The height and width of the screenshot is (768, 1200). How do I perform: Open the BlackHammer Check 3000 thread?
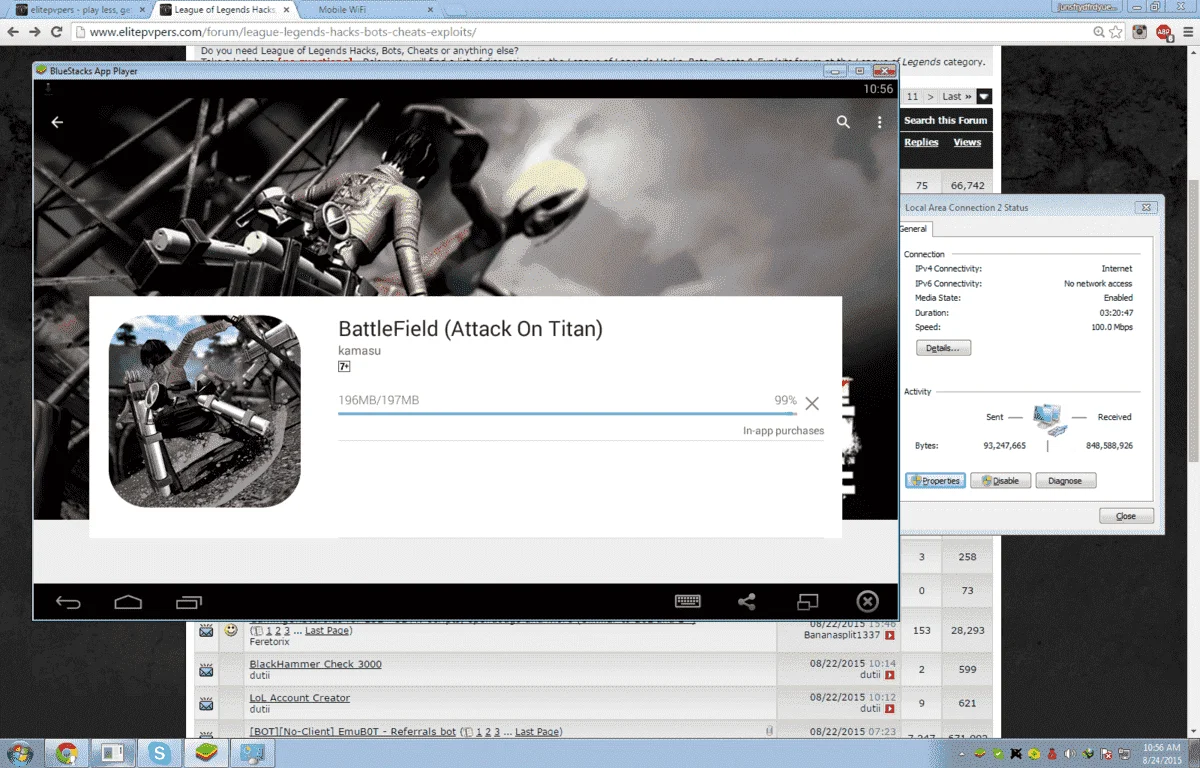tap(315, 664)
